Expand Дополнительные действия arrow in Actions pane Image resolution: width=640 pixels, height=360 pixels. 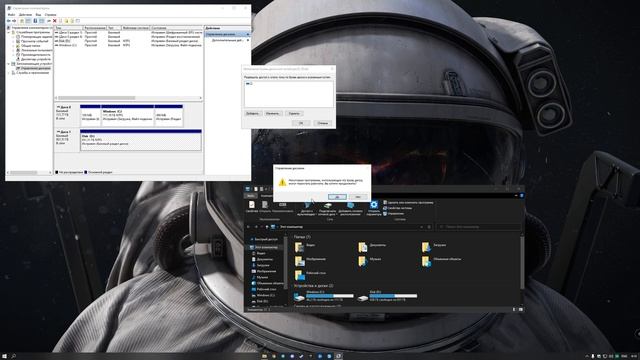click(248, 40)
